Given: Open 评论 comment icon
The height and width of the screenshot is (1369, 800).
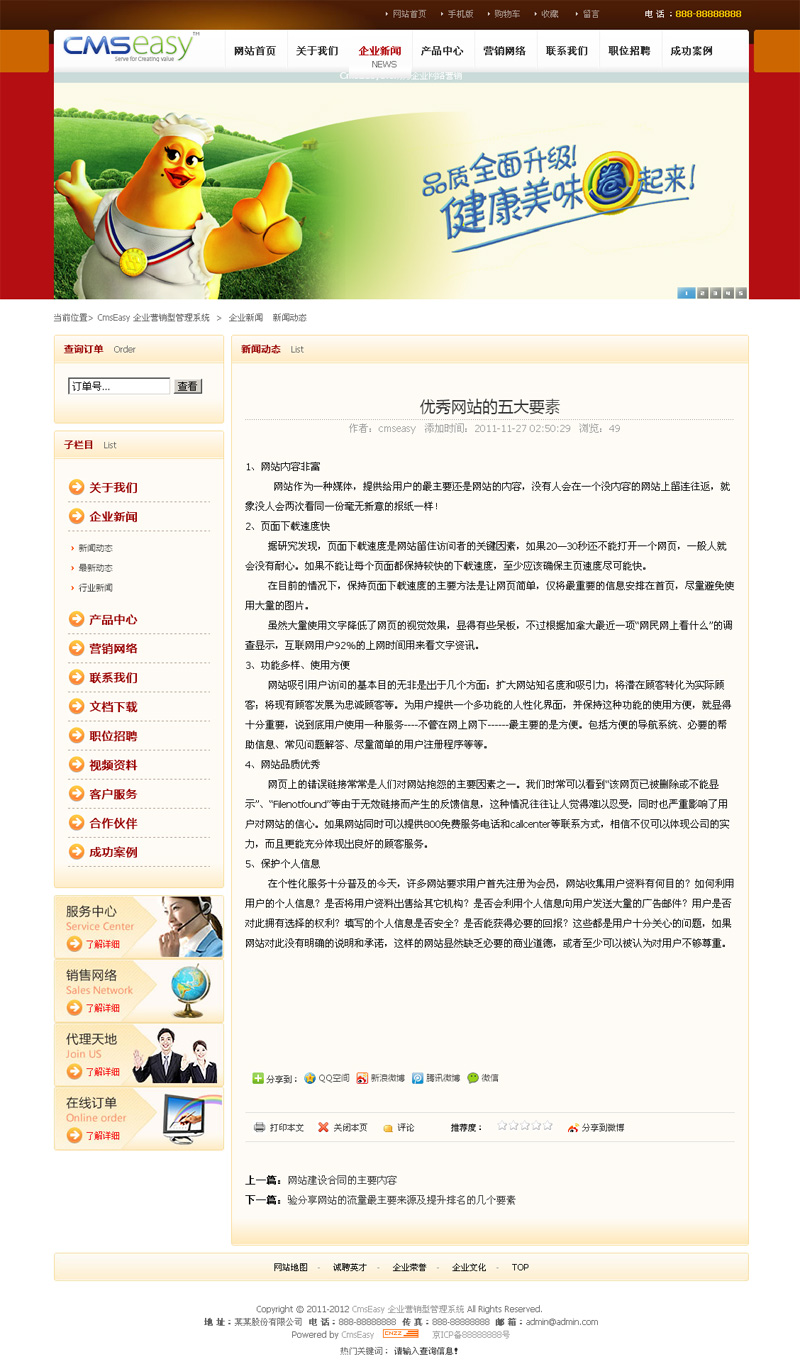Looking at the screenshot, I should [388, 1128].
